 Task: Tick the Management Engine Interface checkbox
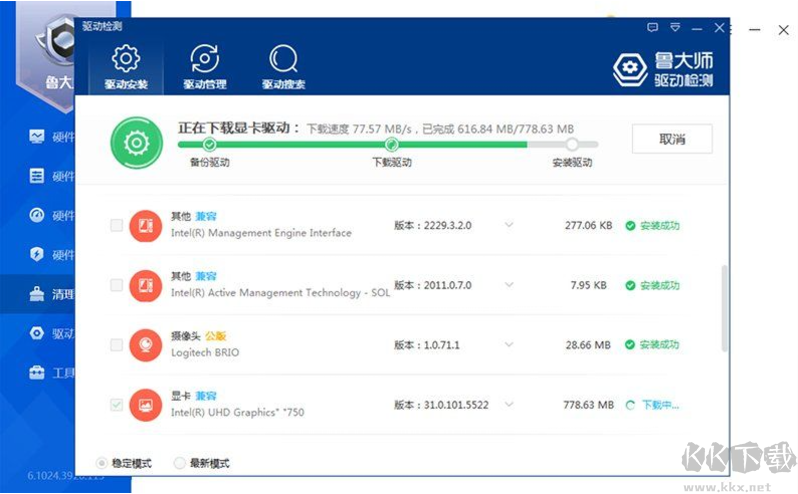click(x=117, y=225)
